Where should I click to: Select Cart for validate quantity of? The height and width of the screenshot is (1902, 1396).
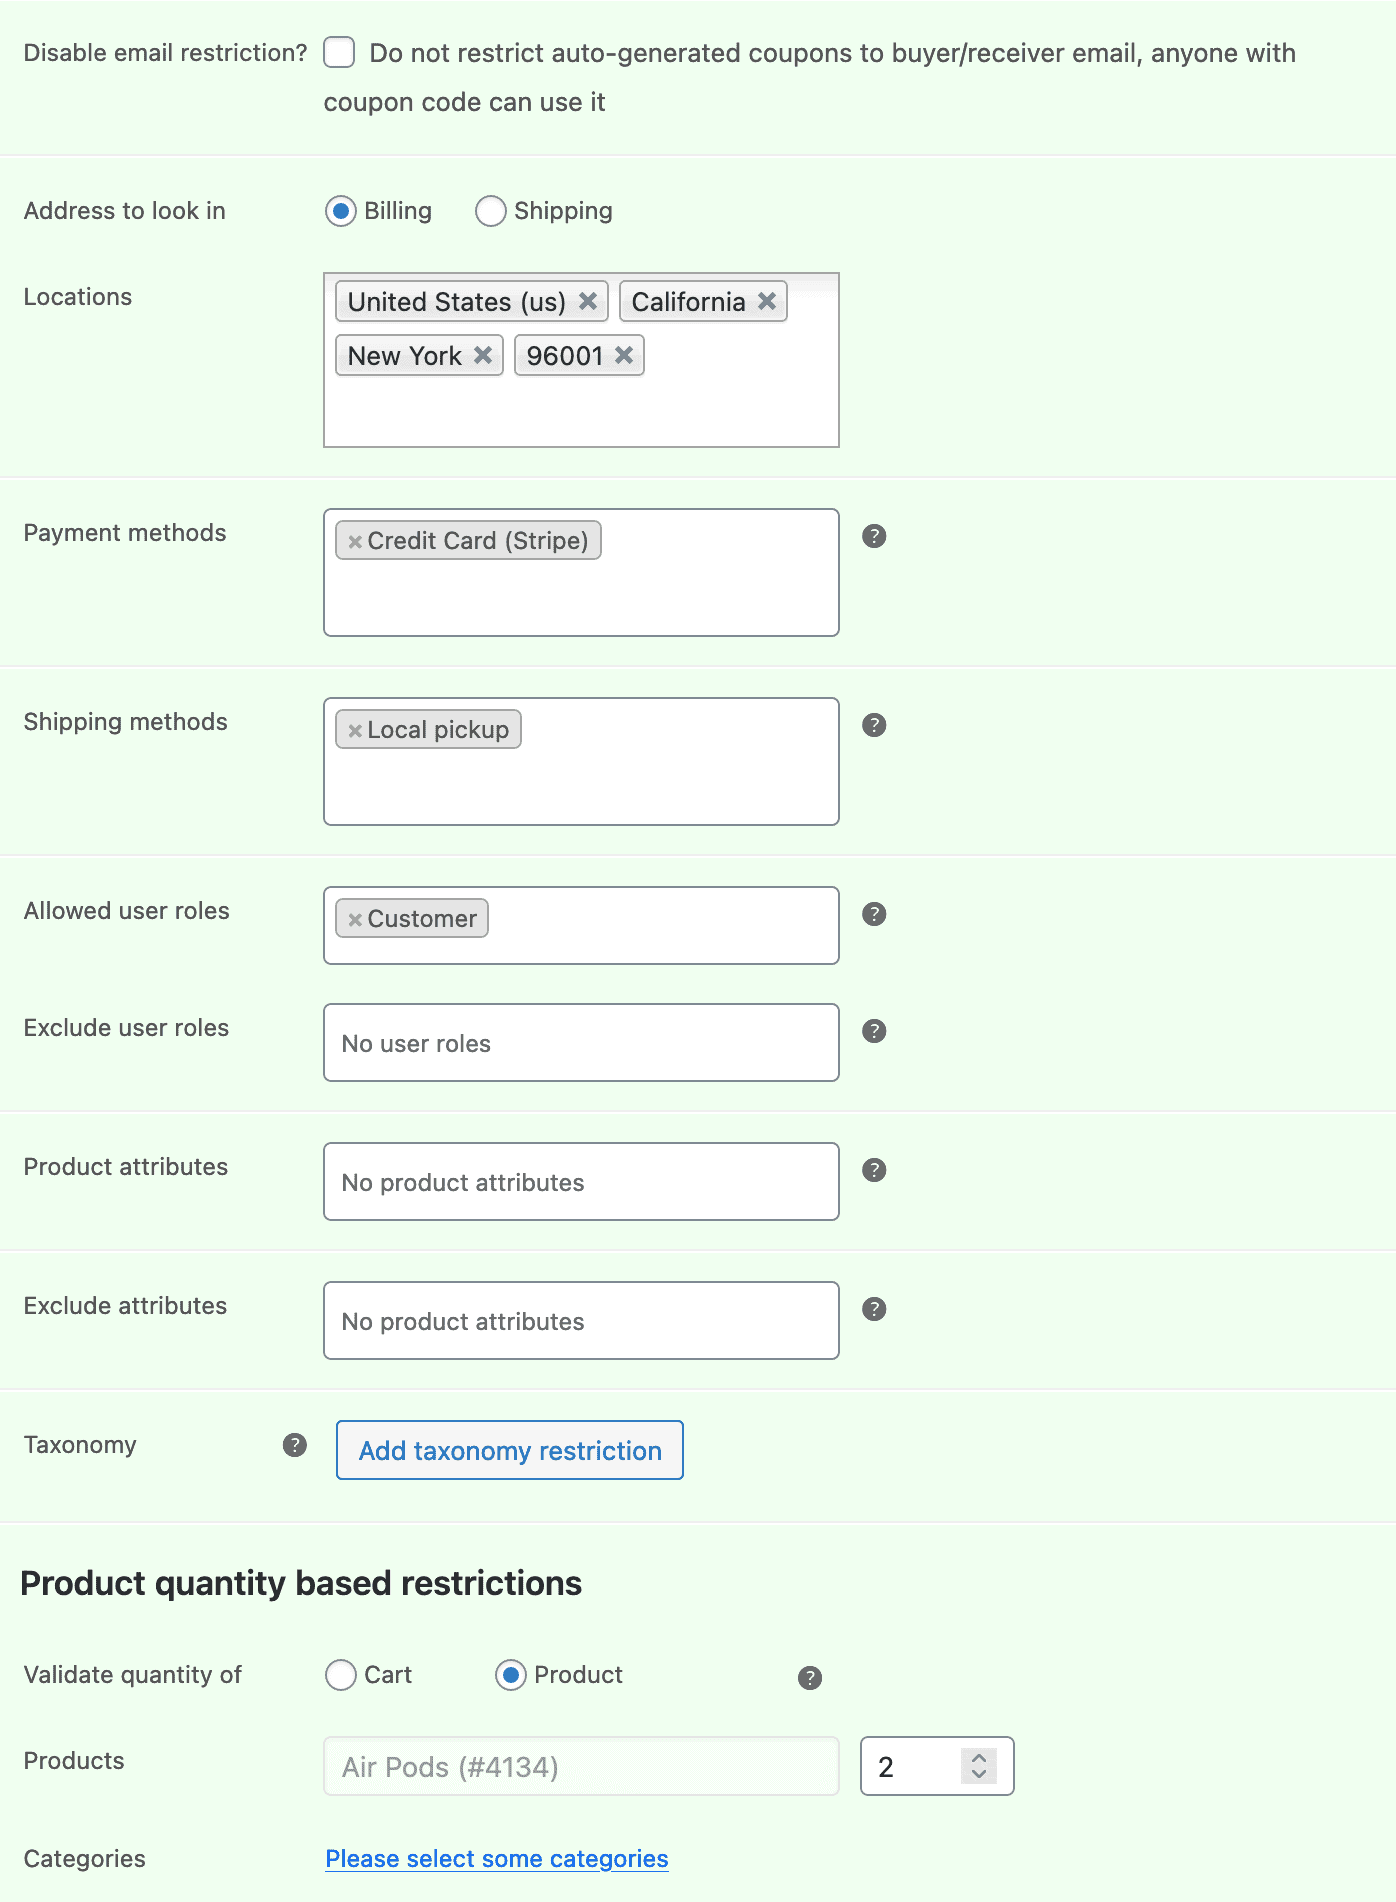point(341,1676)
